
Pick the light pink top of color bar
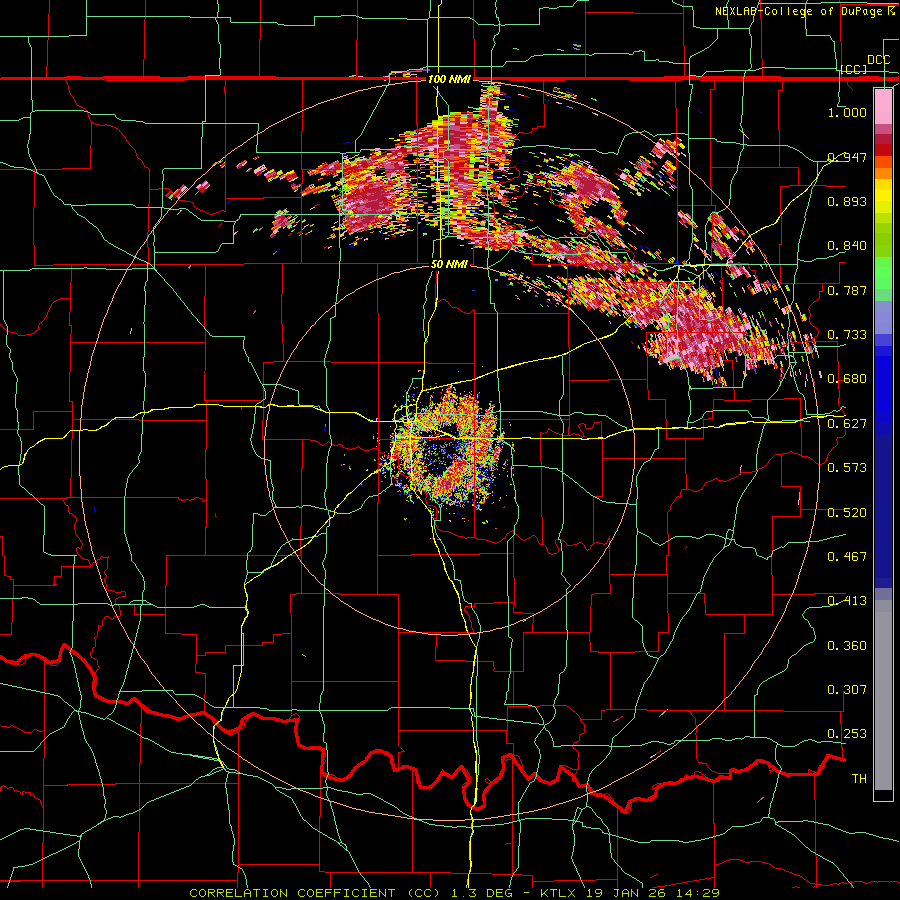(x=883, y=106)
